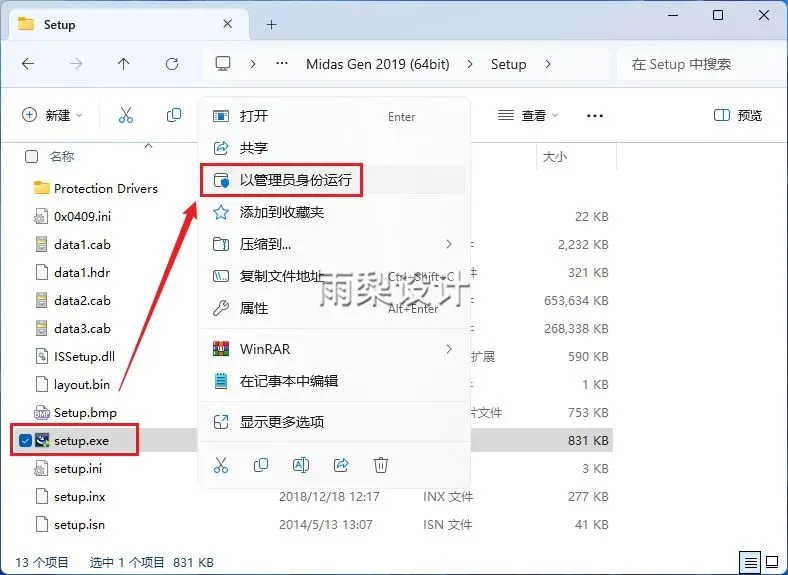
Task: Choose 在记事本中编辑 menu entry
Action: [334, 381]
